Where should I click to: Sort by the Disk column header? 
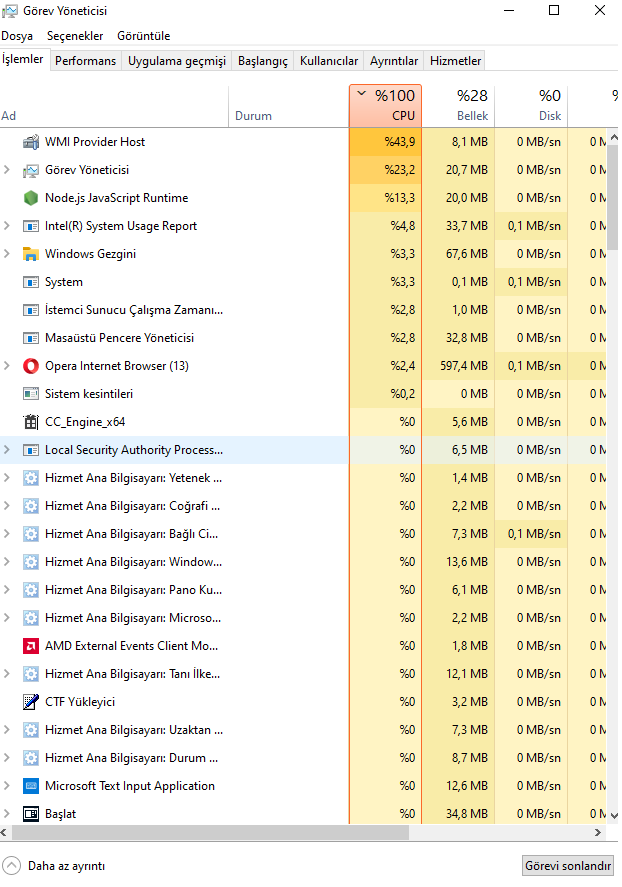[x=532, y=106]
